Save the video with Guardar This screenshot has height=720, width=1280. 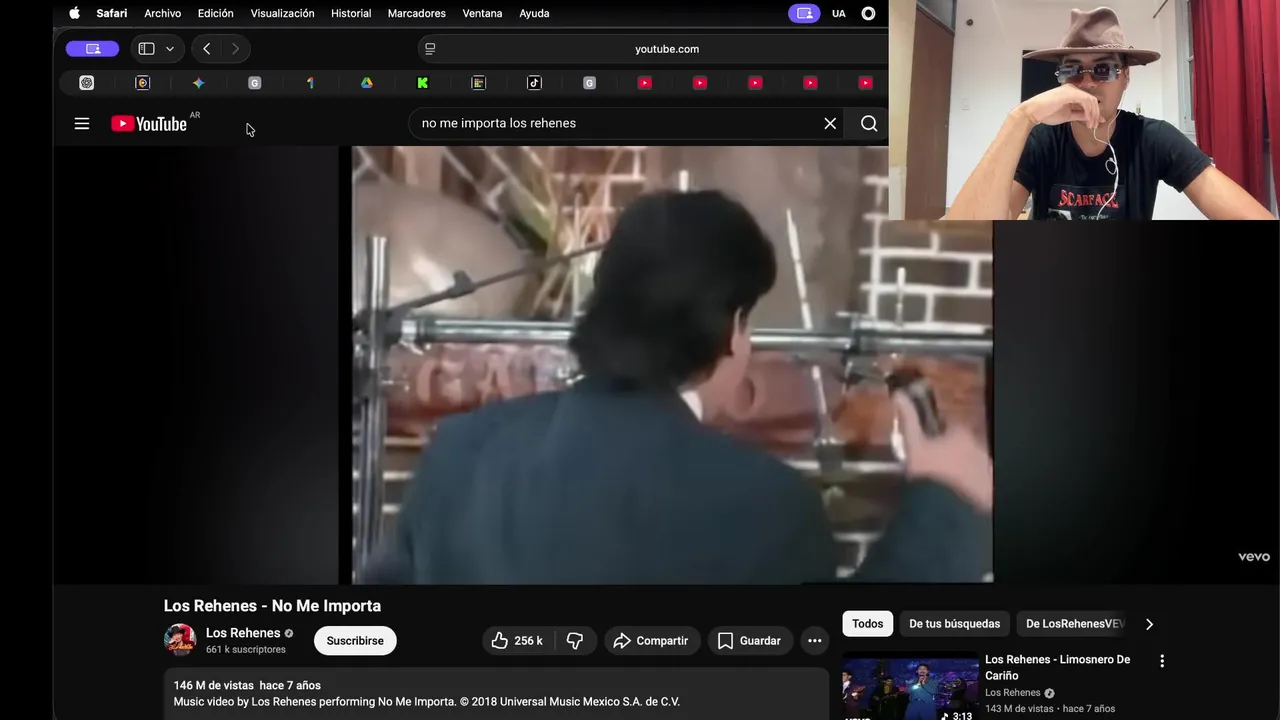click(750, 641)
